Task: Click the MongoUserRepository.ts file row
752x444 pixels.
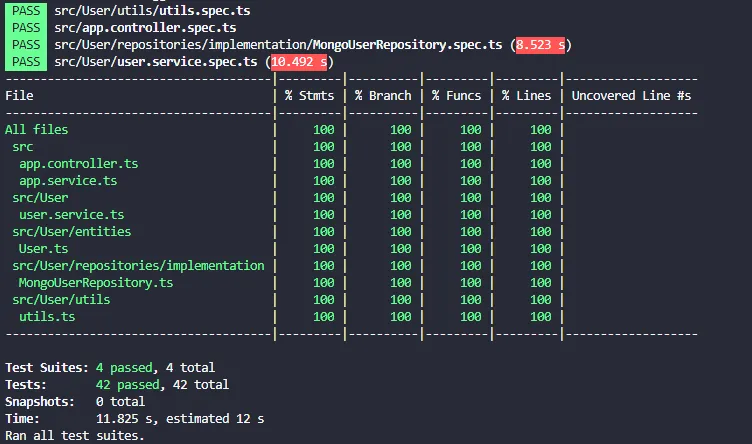Action: 96,283
